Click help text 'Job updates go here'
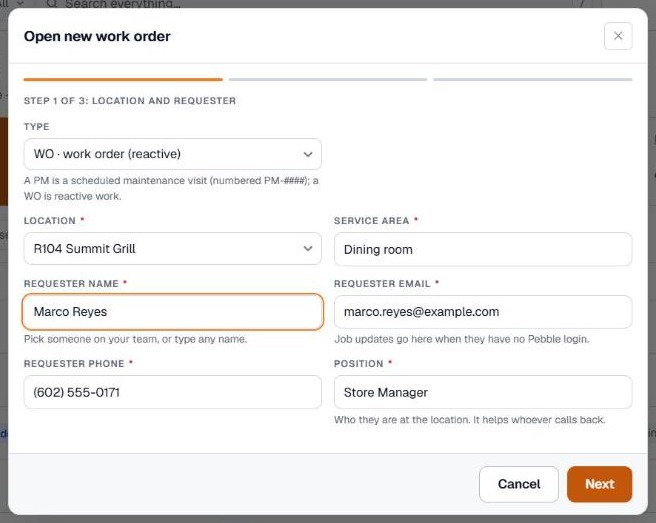 coord(461,339)
